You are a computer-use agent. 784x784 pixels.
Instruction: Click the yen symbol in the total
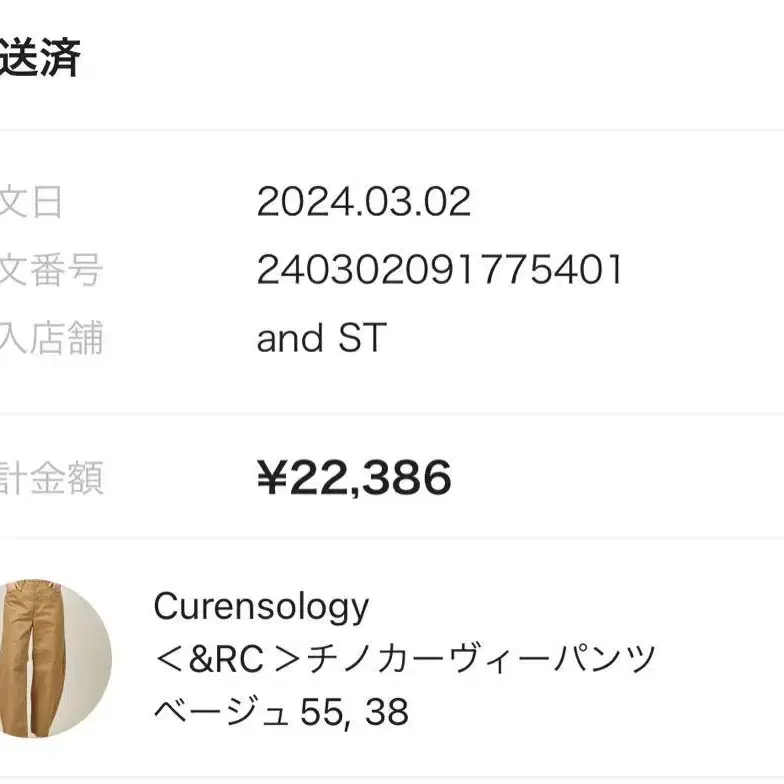(x=272, y=478)
